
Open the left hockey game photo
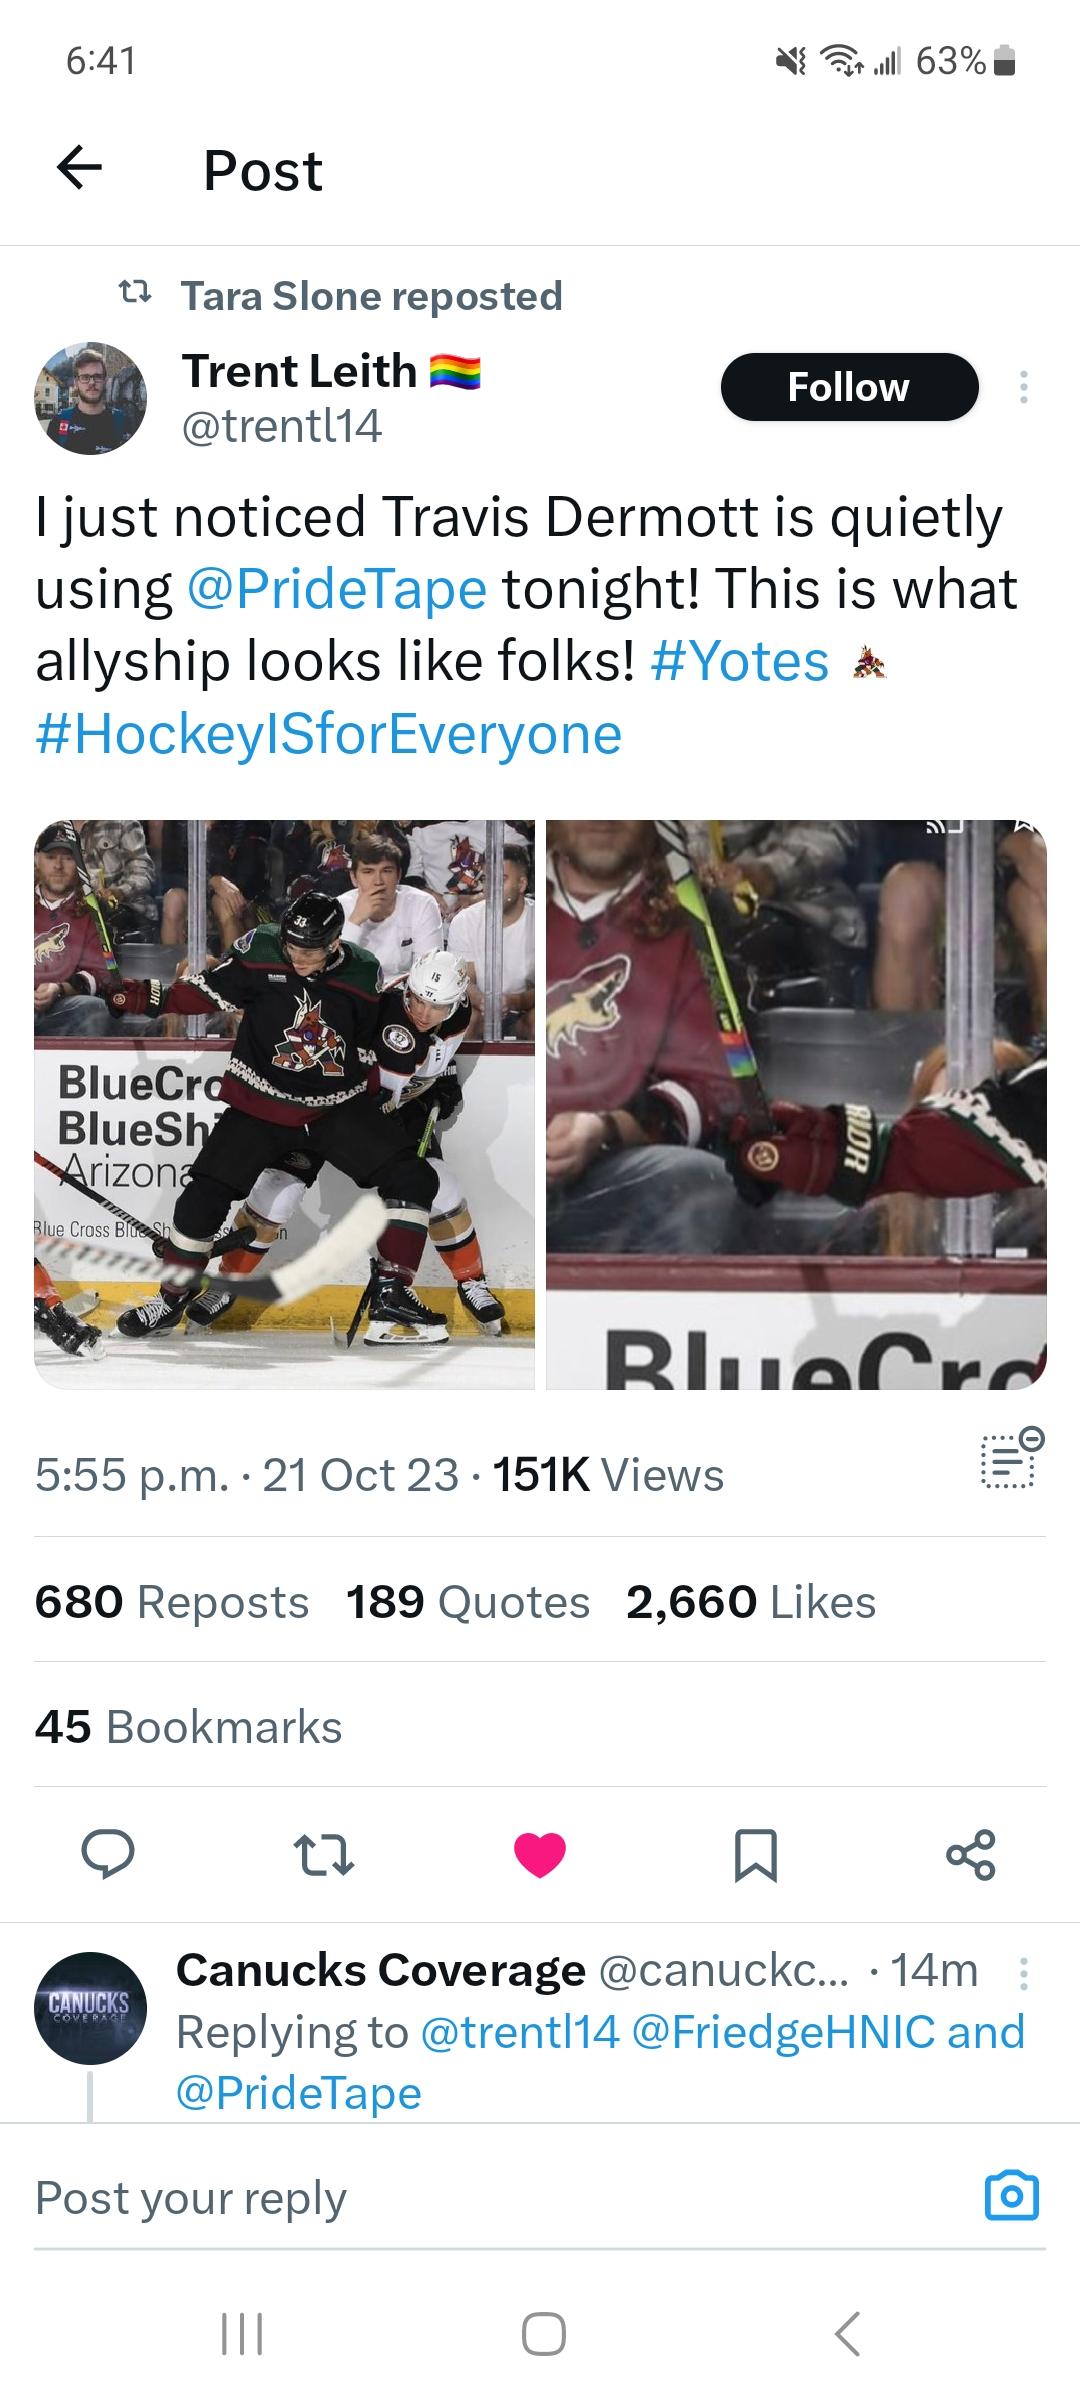tap(285, 1104)
